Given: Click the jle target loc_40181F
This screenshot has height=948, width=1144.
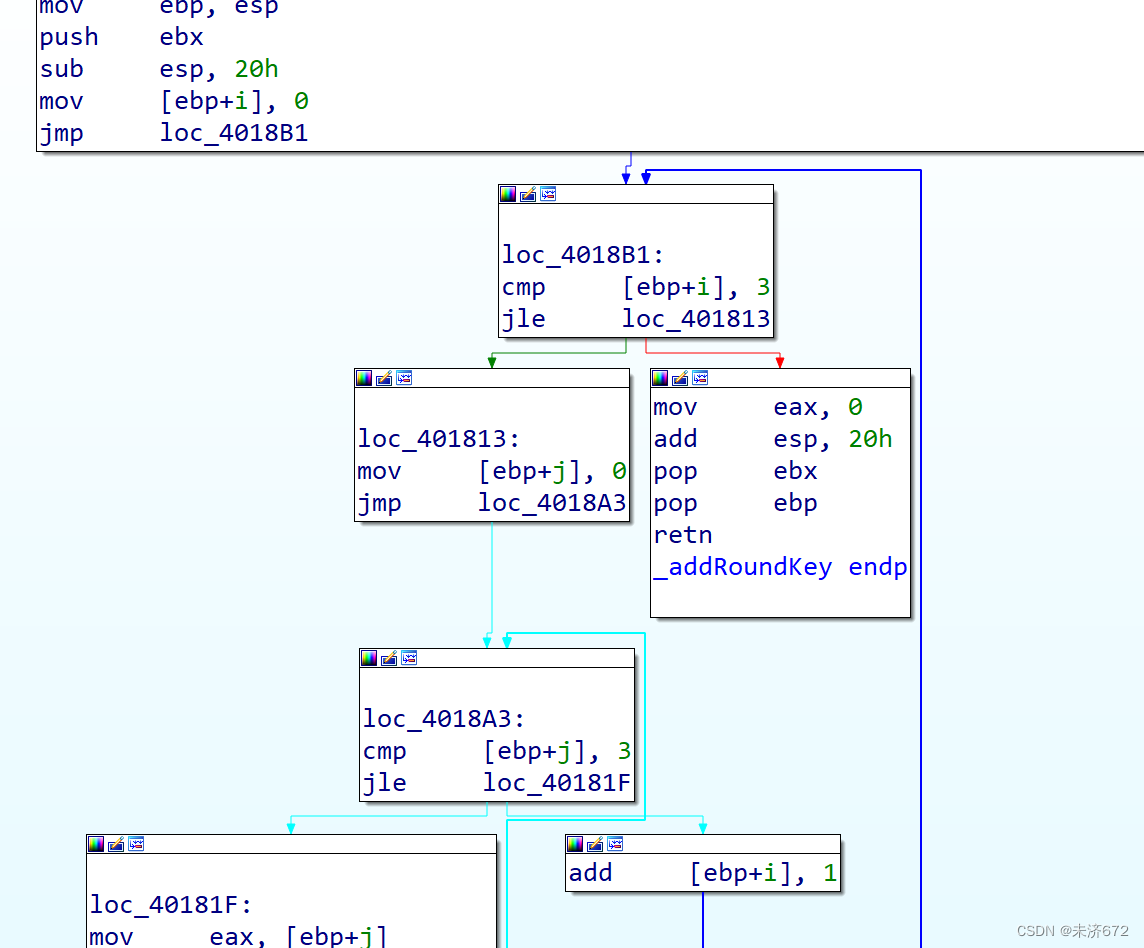Looking at the screenshot, I should 557,783.
